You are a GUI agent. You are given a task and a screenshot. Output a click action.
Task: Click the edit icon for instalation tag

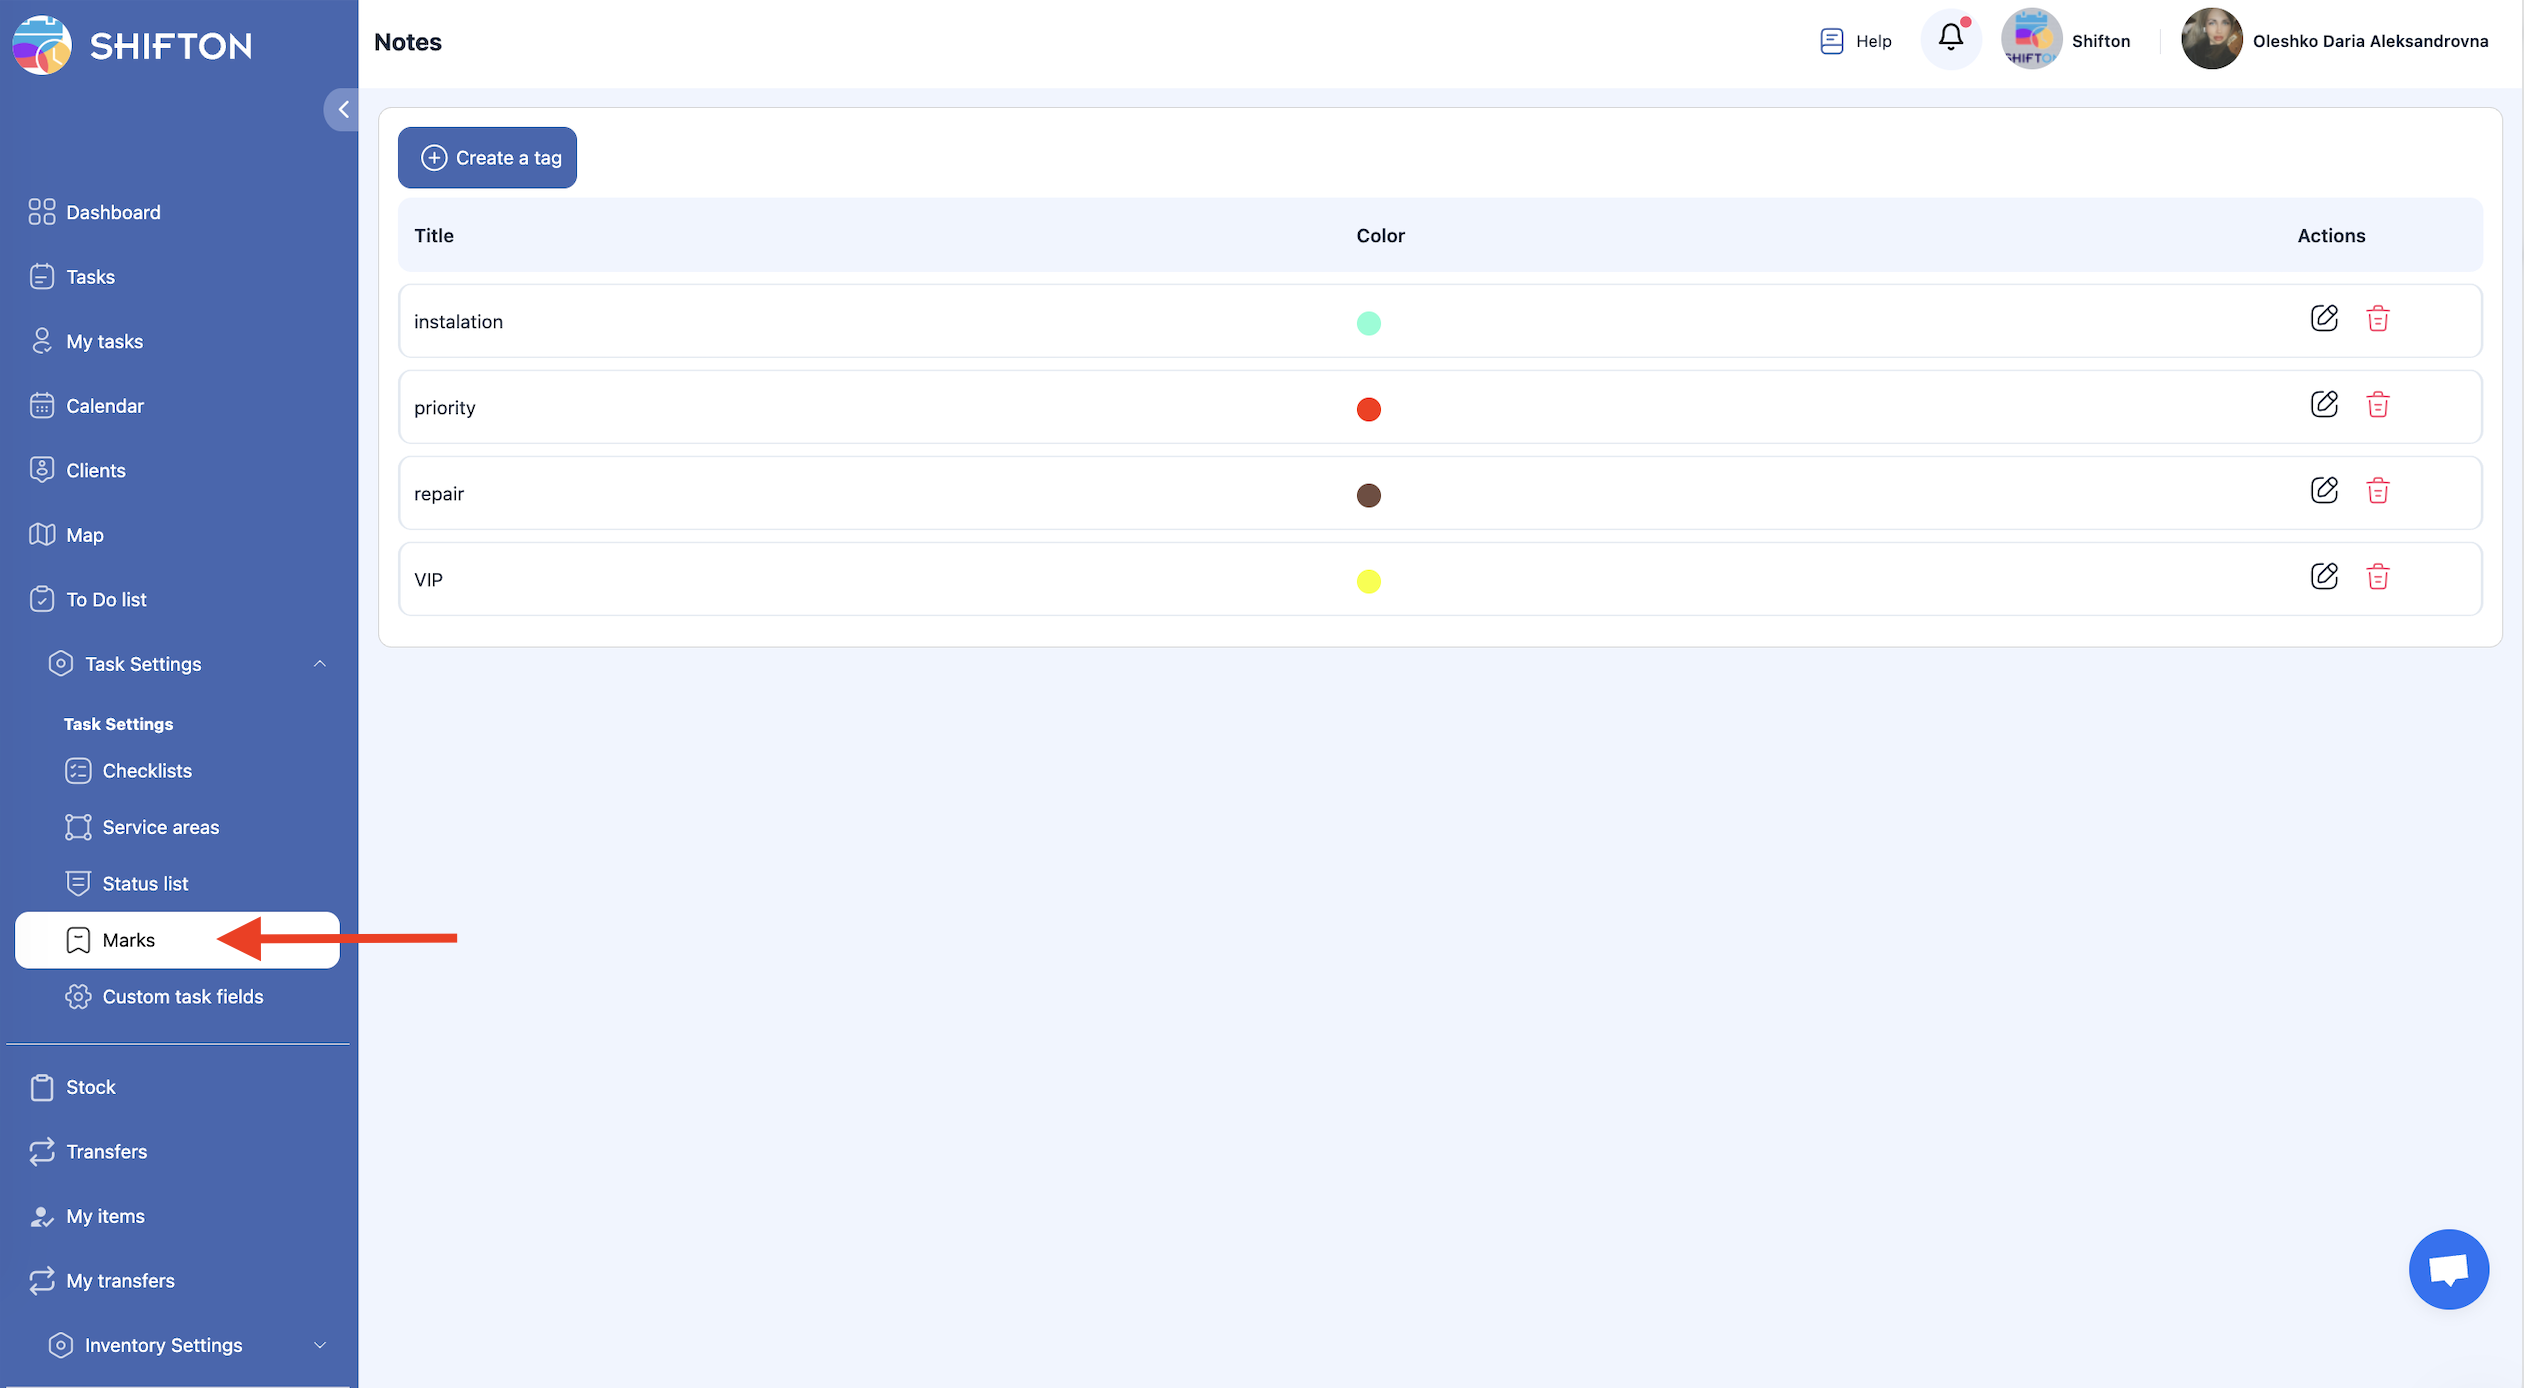[x=2324, y=319]
